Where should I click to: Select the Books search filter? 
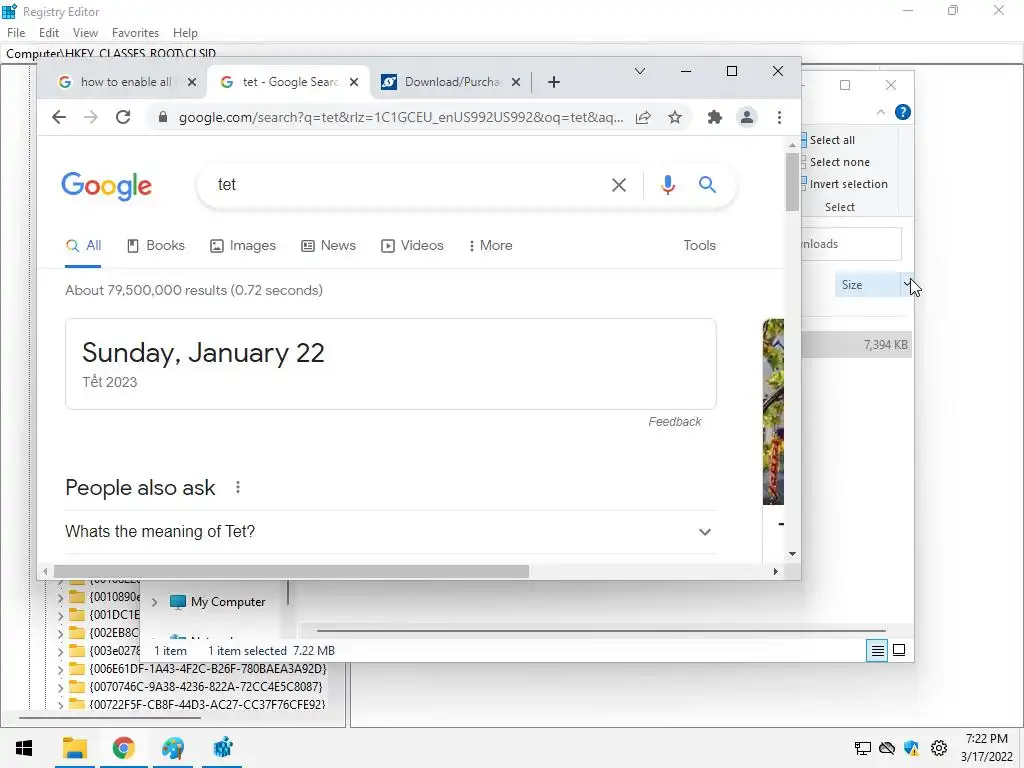coord(156,246)
